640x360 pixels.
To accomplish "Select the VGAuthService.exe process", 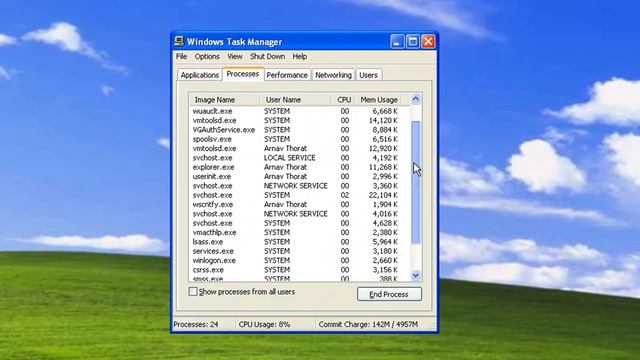I will coord(299,130).
